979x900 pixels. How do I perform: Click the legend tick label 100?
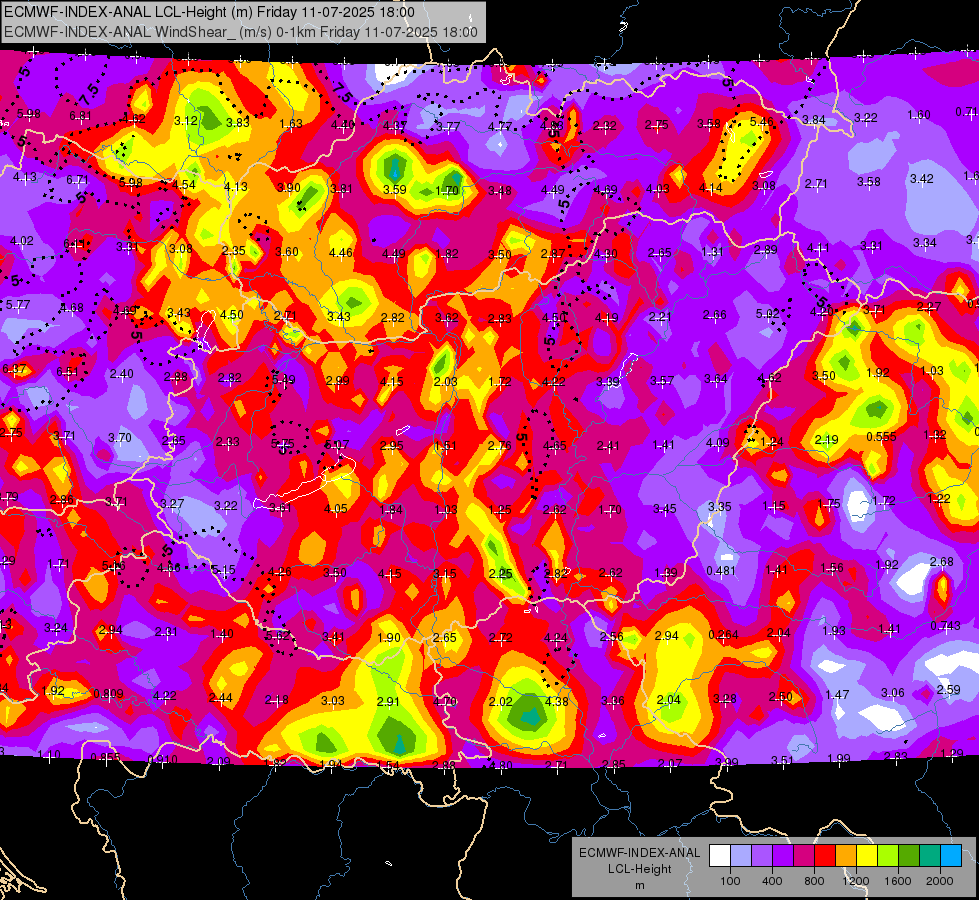(730, 881)
